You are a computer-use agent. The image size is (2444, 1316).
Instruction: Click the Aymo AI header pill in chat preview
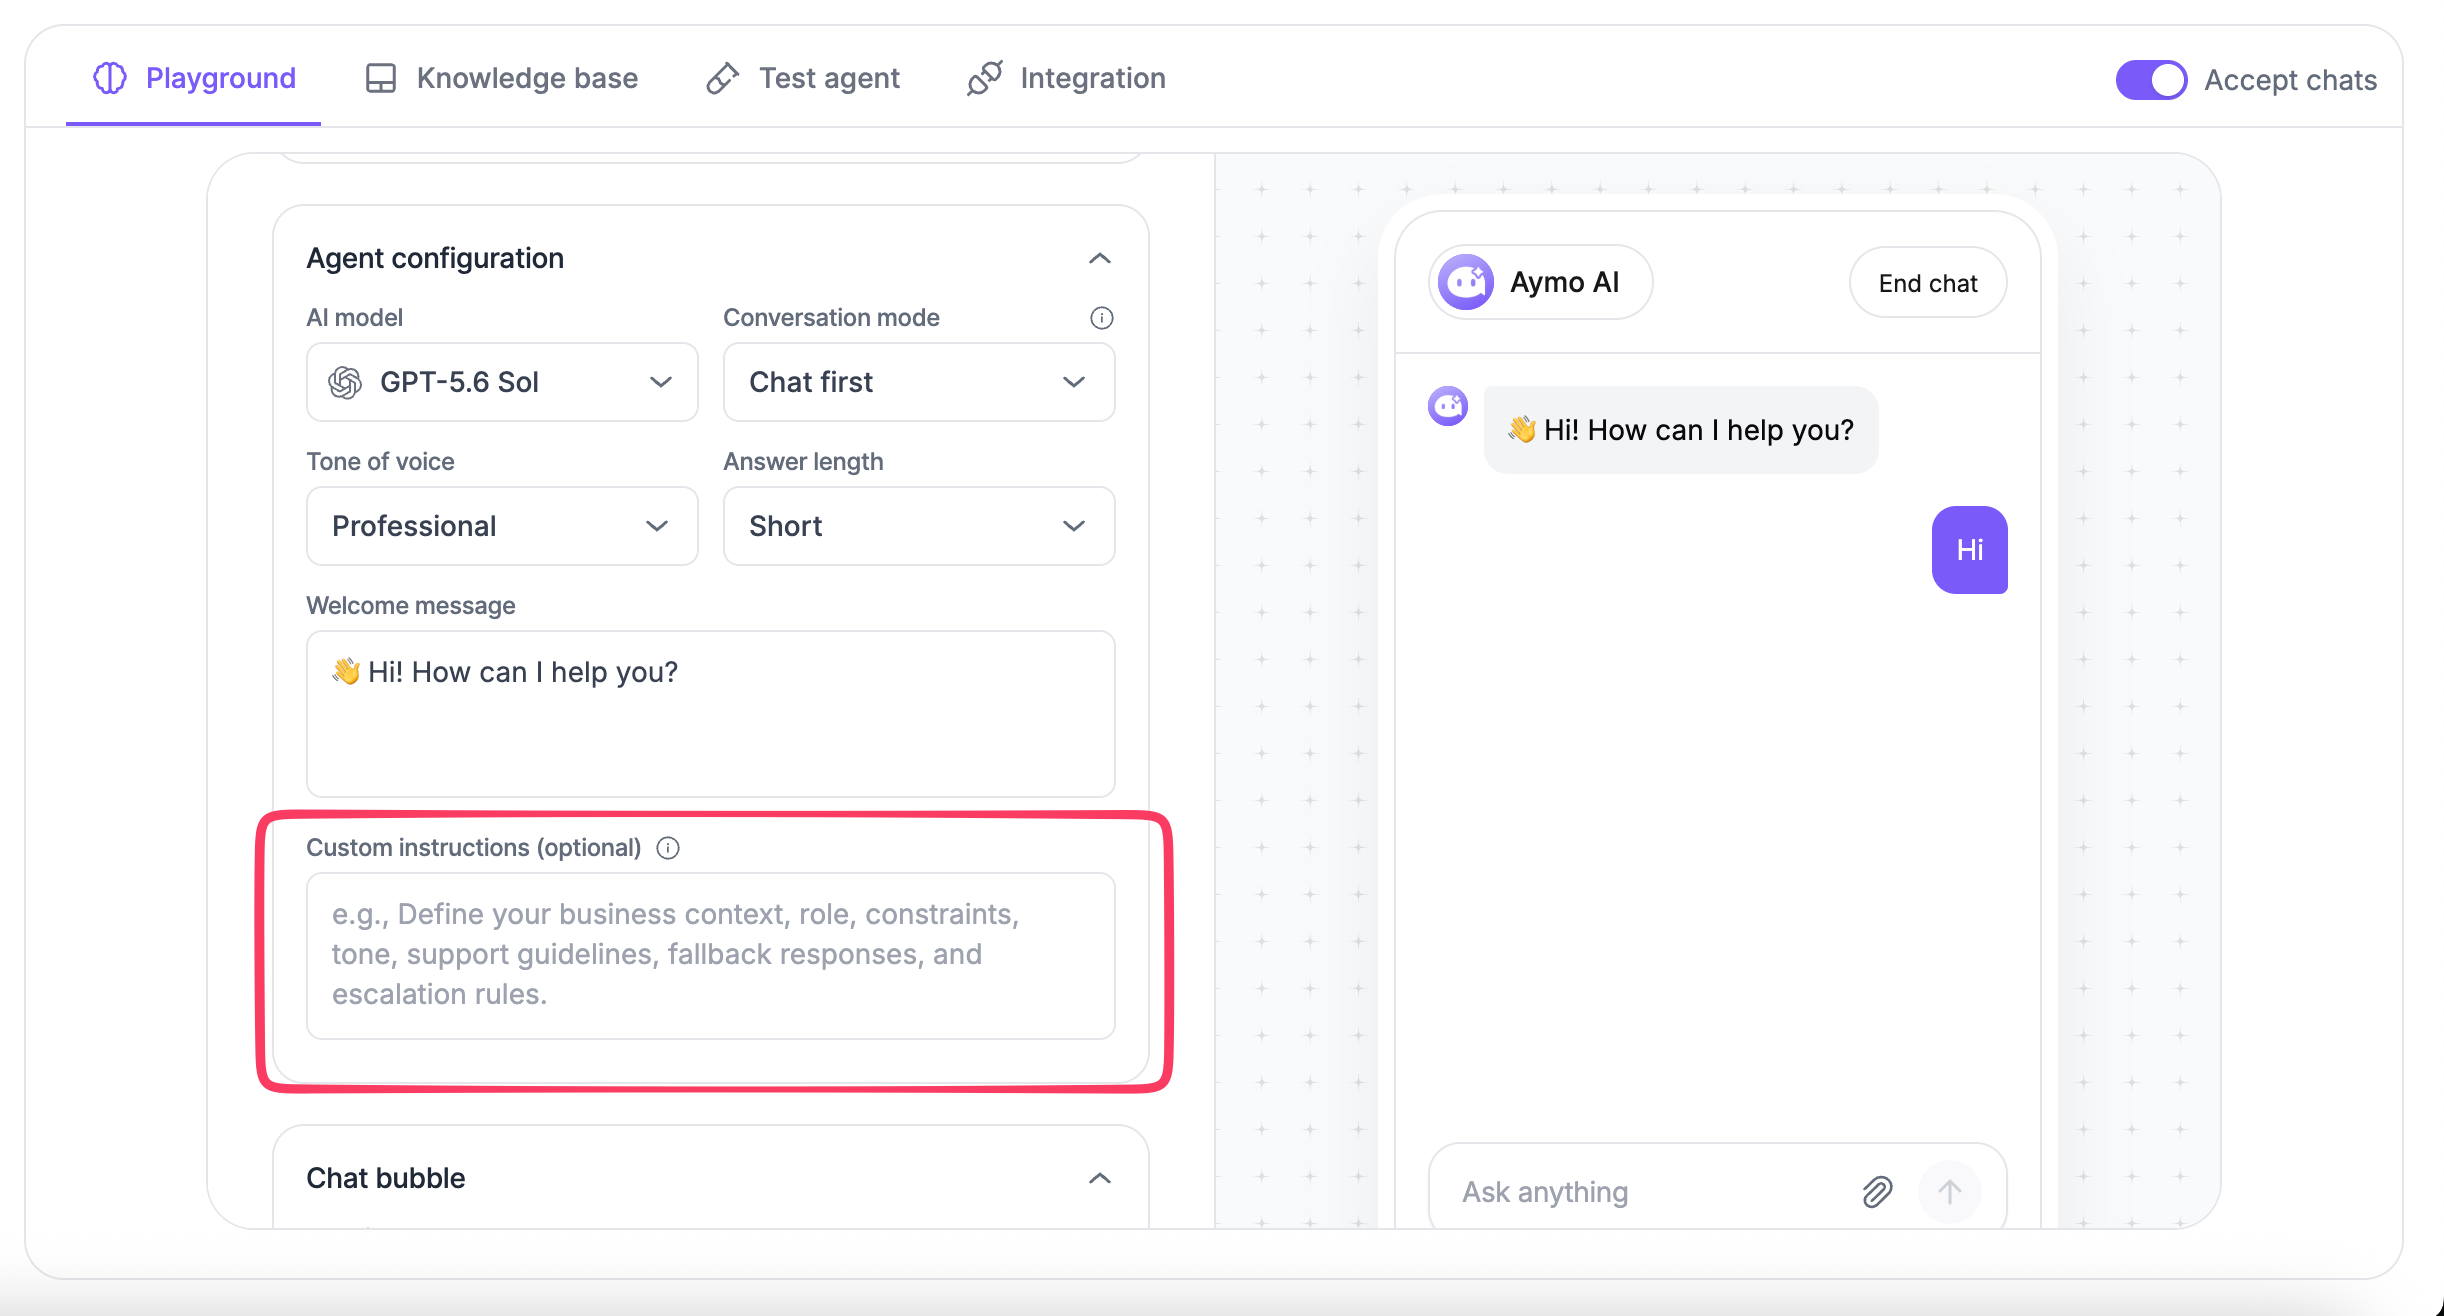(1540, 283)
